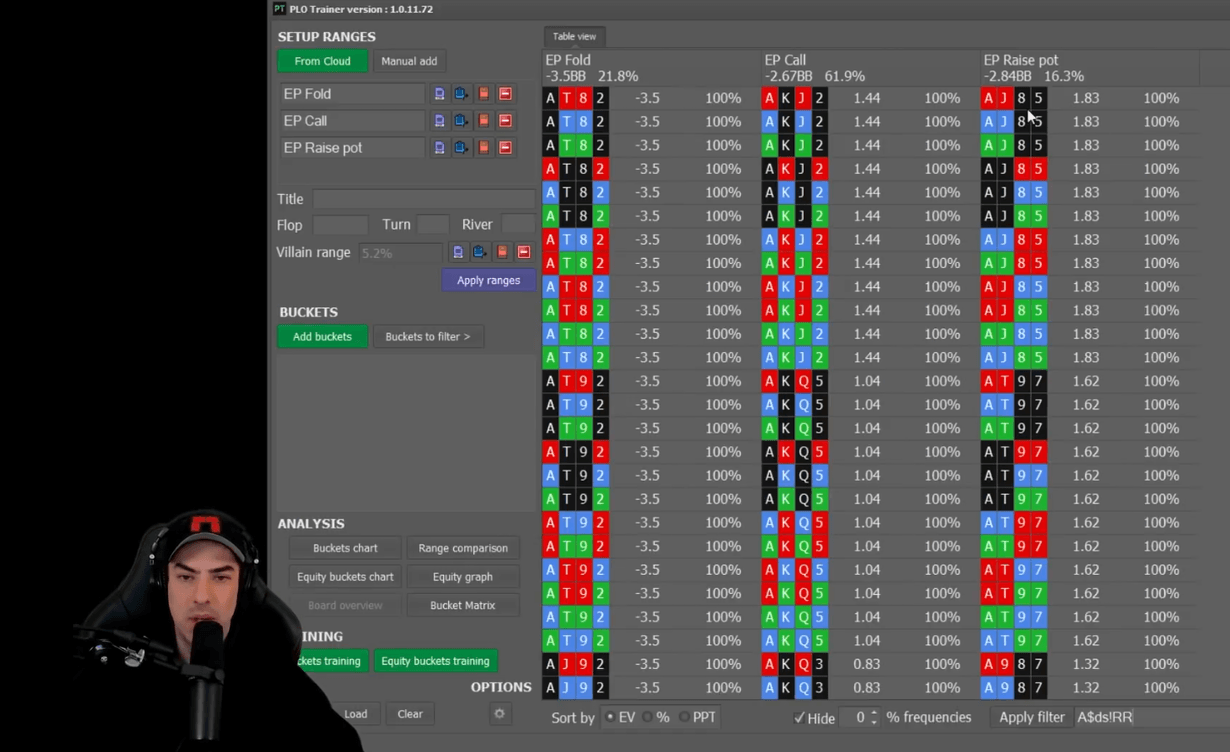This screenshot has height=752, width=1230.
Task: Click the Apply ranges button
Action: point(488,280)
